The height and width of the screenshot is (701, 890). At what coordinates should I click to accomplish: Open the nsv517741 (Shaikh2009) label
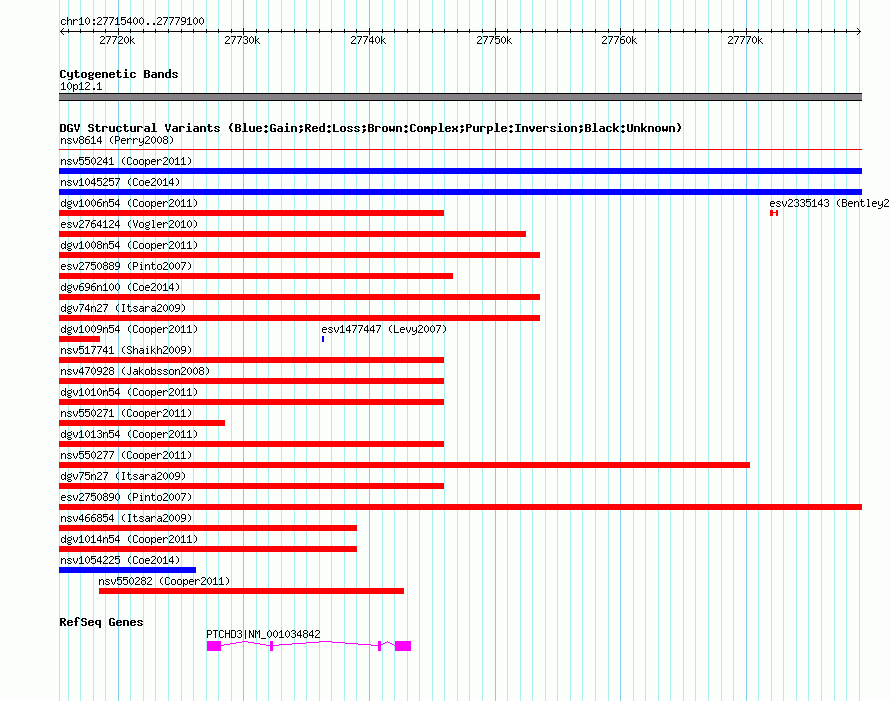point(126,350)
